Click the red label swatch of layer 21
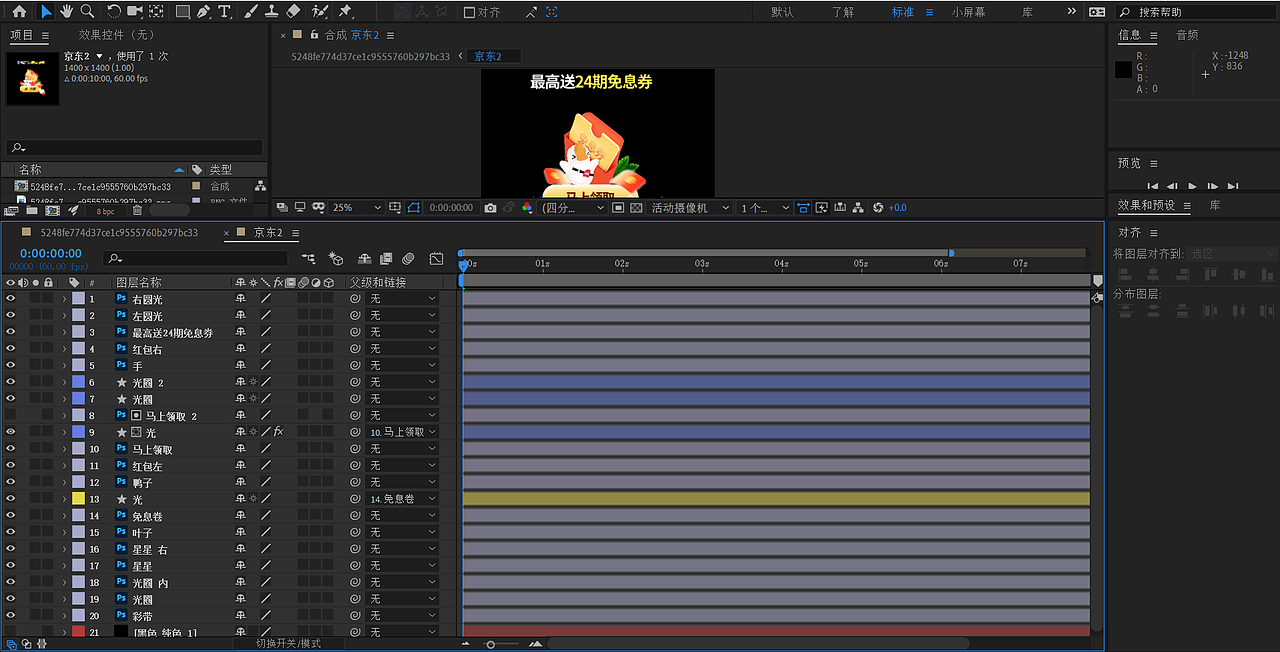 pyautogui.click(x=78, y=632)
